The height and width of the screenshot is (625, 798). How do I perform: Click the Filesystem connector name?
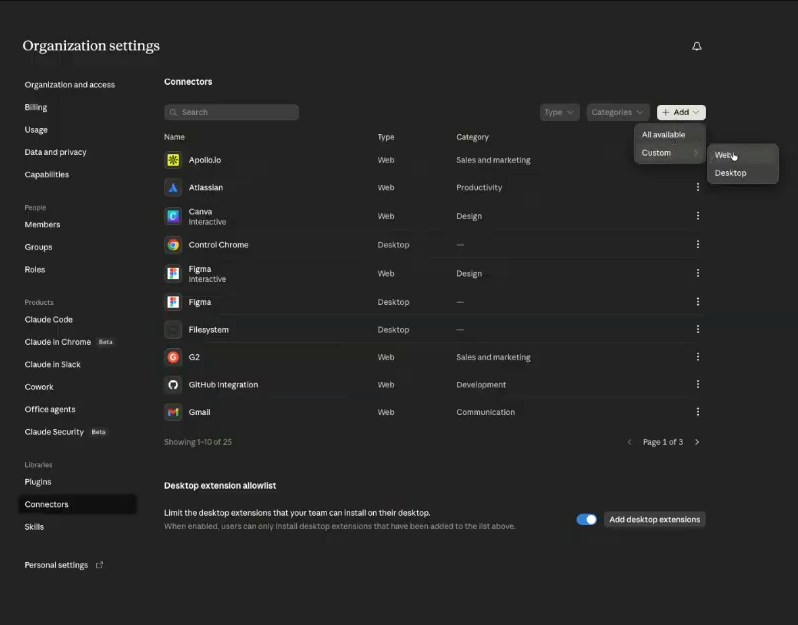[x=209, y=329]
